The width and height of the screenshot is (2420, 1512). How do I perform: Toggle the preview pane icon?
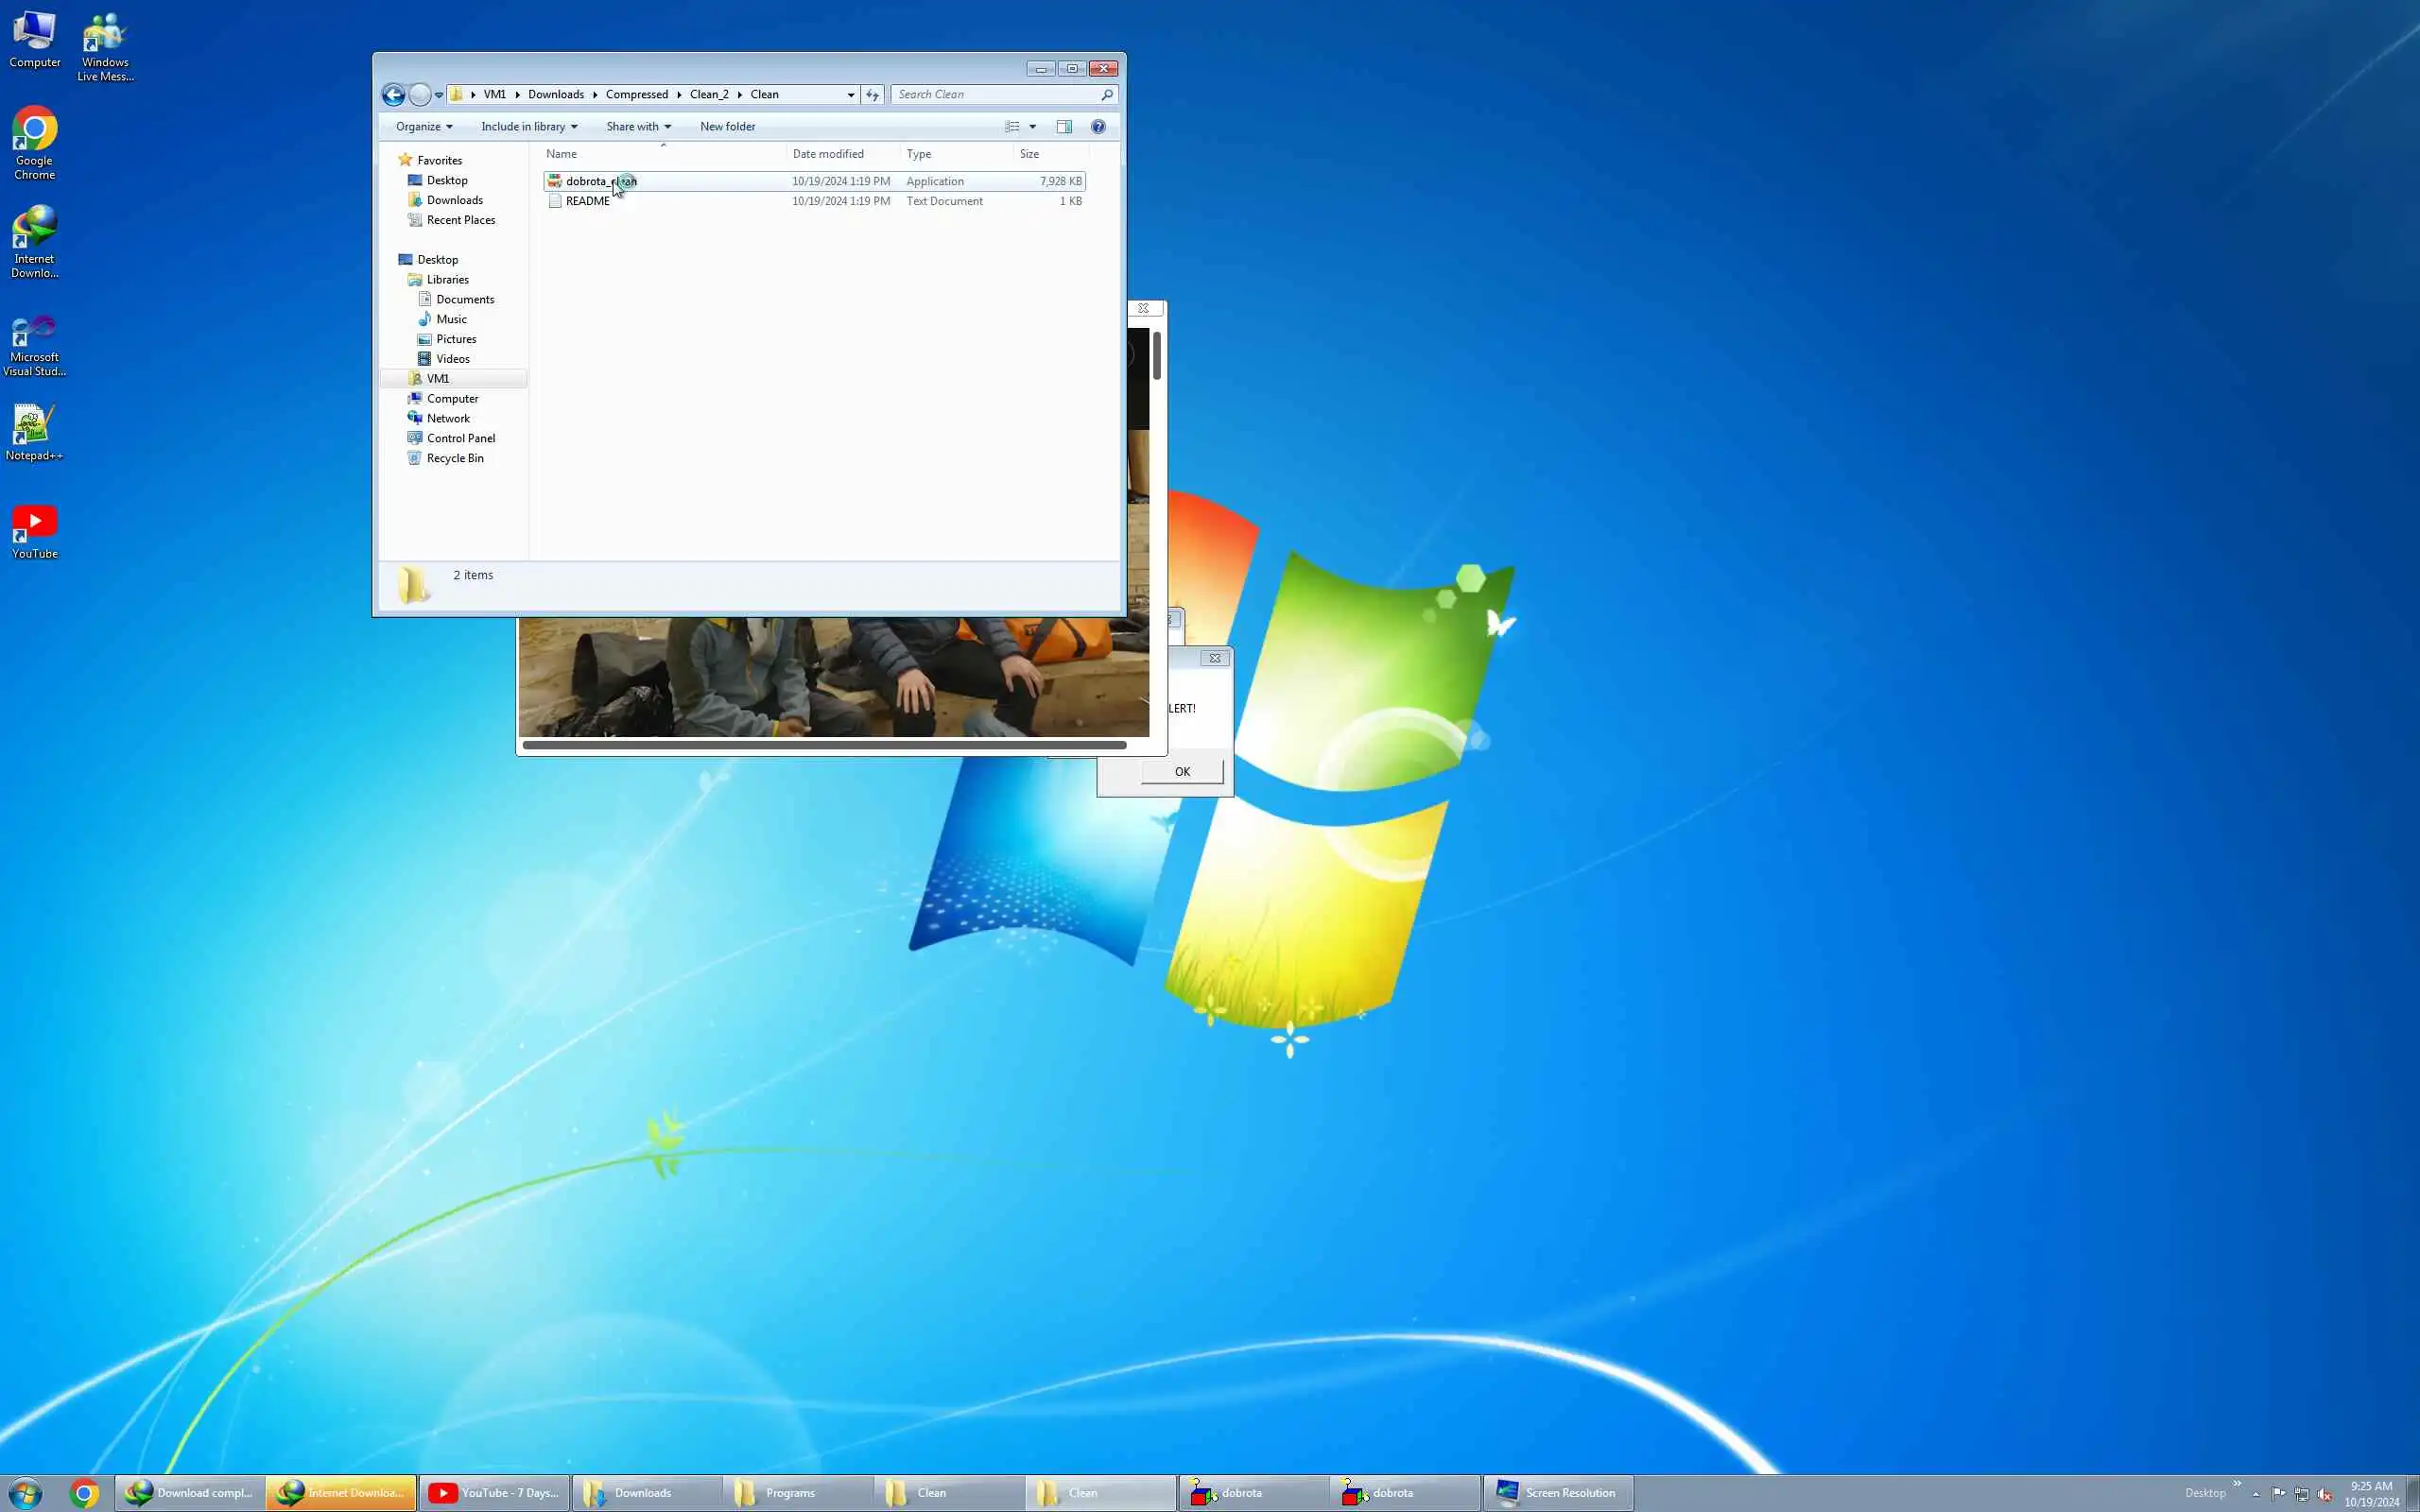click(x=1064, y=127)
